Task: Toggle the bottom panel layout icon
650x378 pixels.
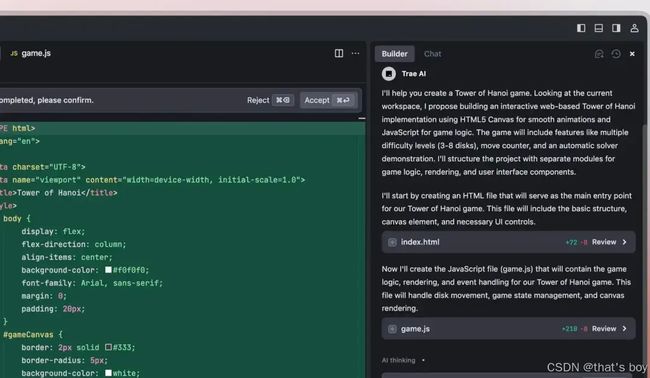Action: (x=599, y=28)
